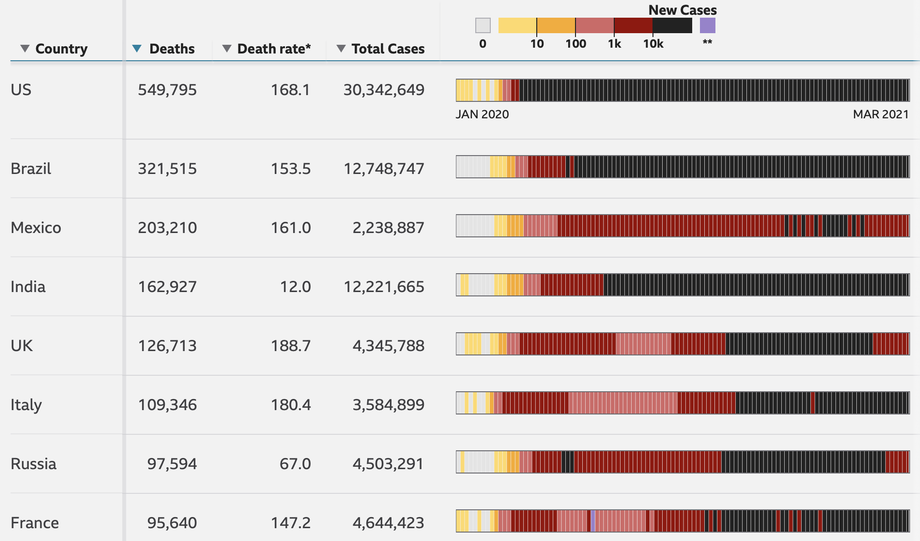Click the France country name
The width and height of the screenshot is (920, 541).
coord(35,523)
